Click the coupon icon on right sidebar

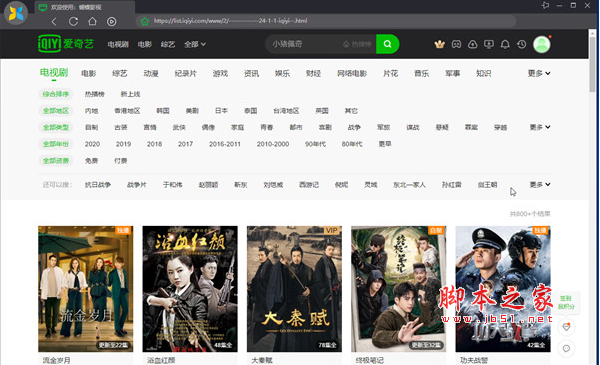tap(566, 327)
